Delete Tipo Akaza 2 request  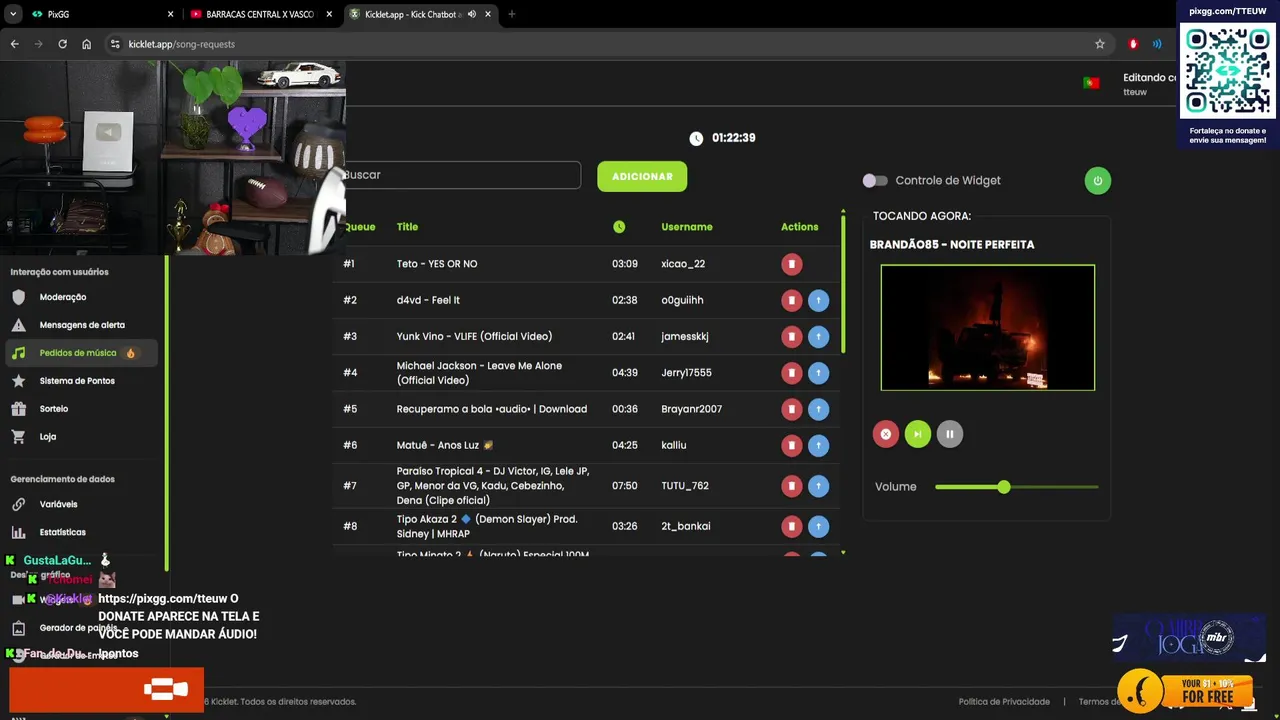click(792, 526)
